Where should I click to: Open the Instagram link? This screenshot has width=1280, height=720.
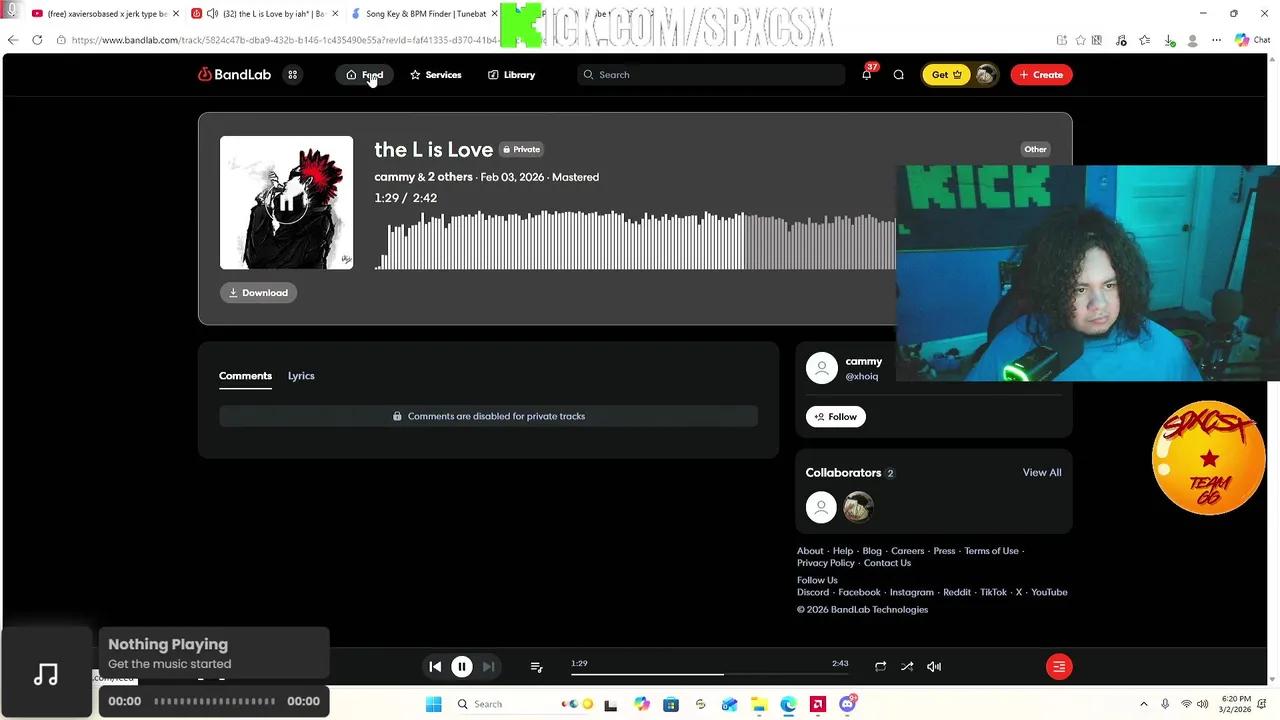click(911, 592)
